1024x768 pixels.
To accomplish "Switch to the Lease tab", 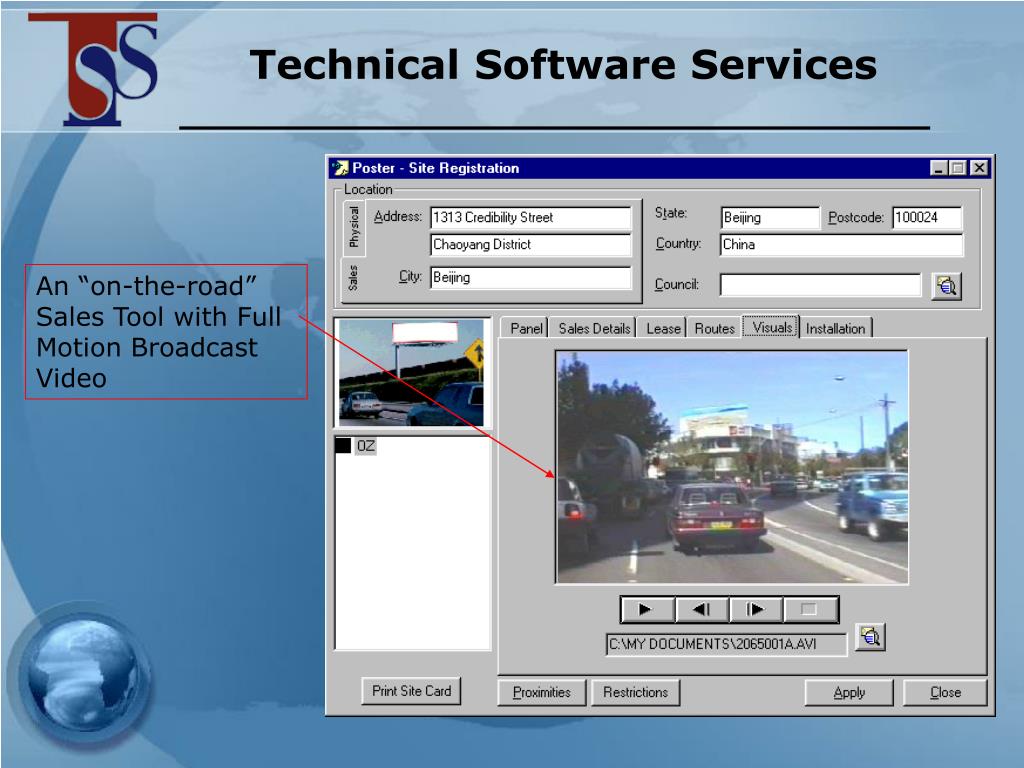I will point(663,328).
